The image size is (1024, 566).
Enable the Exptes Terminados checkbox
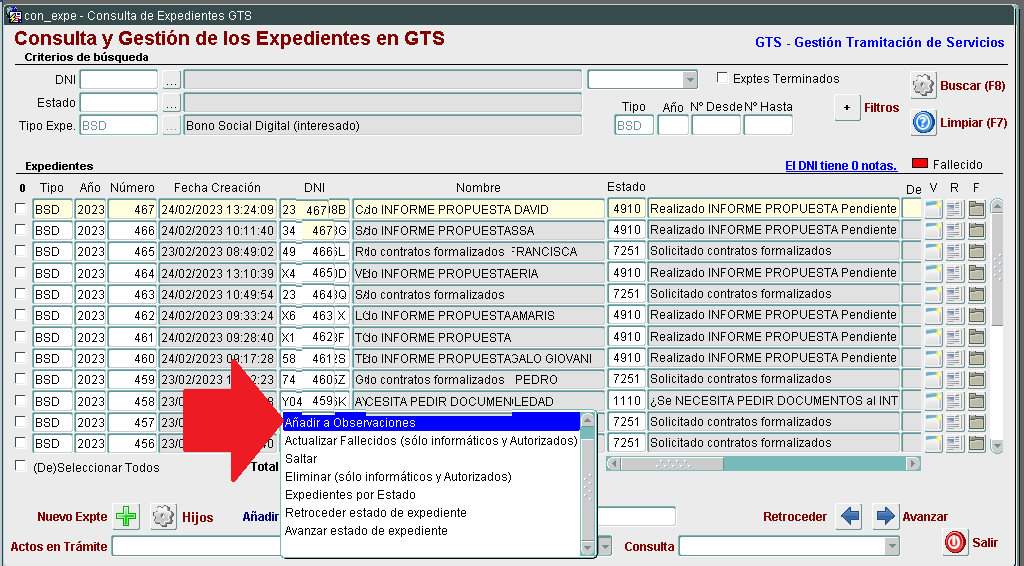click(x=723, y=79)
